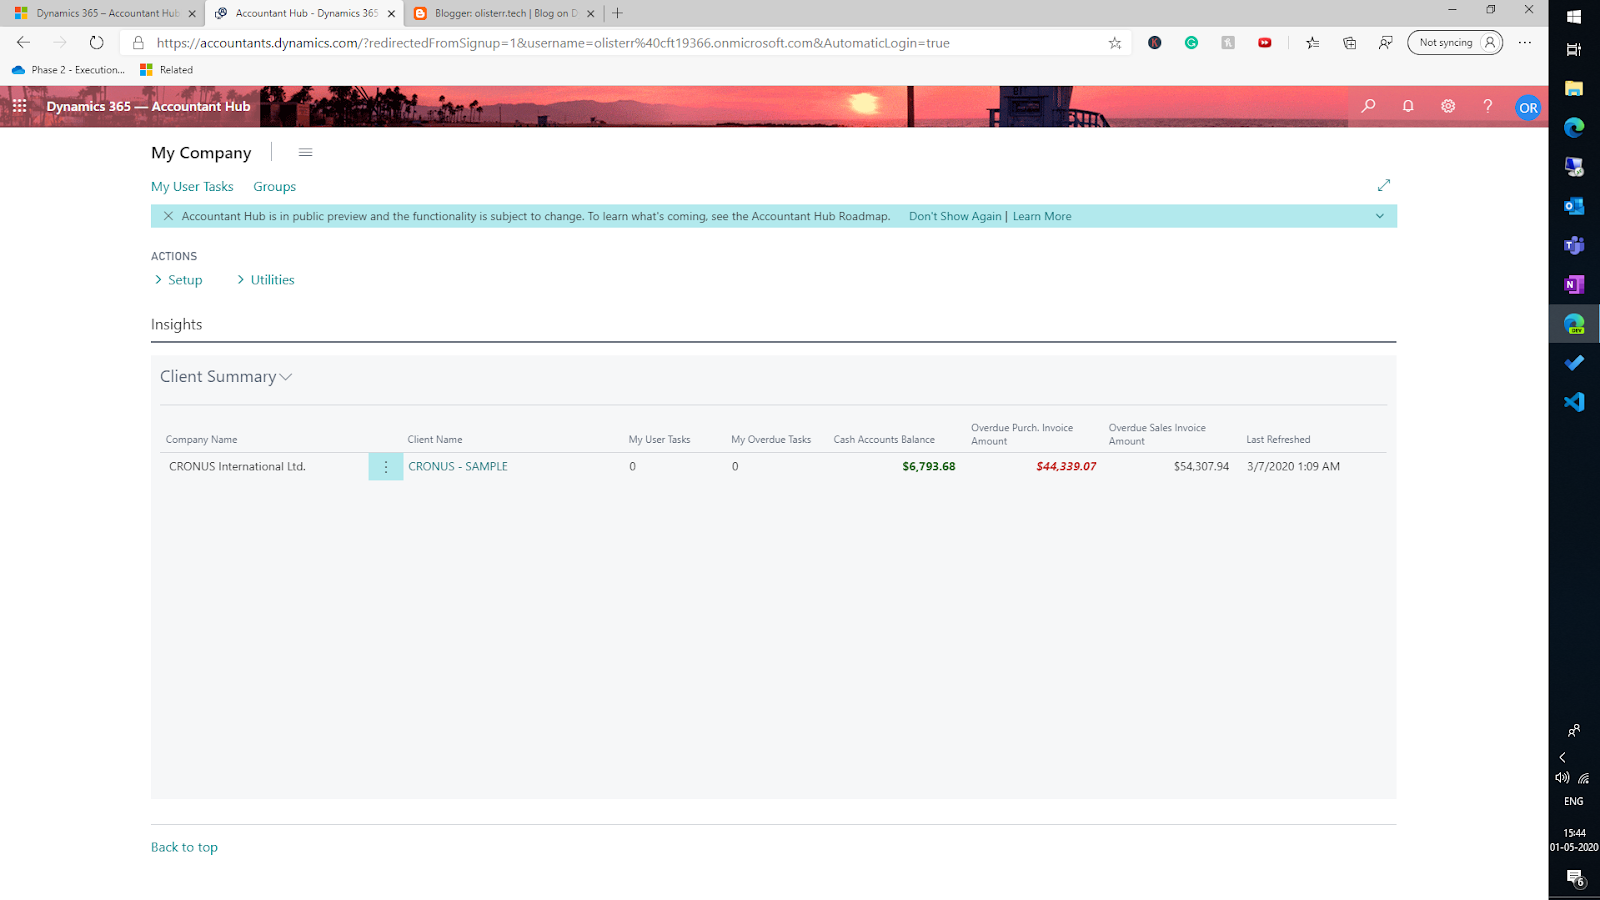The width and height of the screenshot is (1600, 900).
Task: Click Don't Show Again in the banner
Action: 955,216
